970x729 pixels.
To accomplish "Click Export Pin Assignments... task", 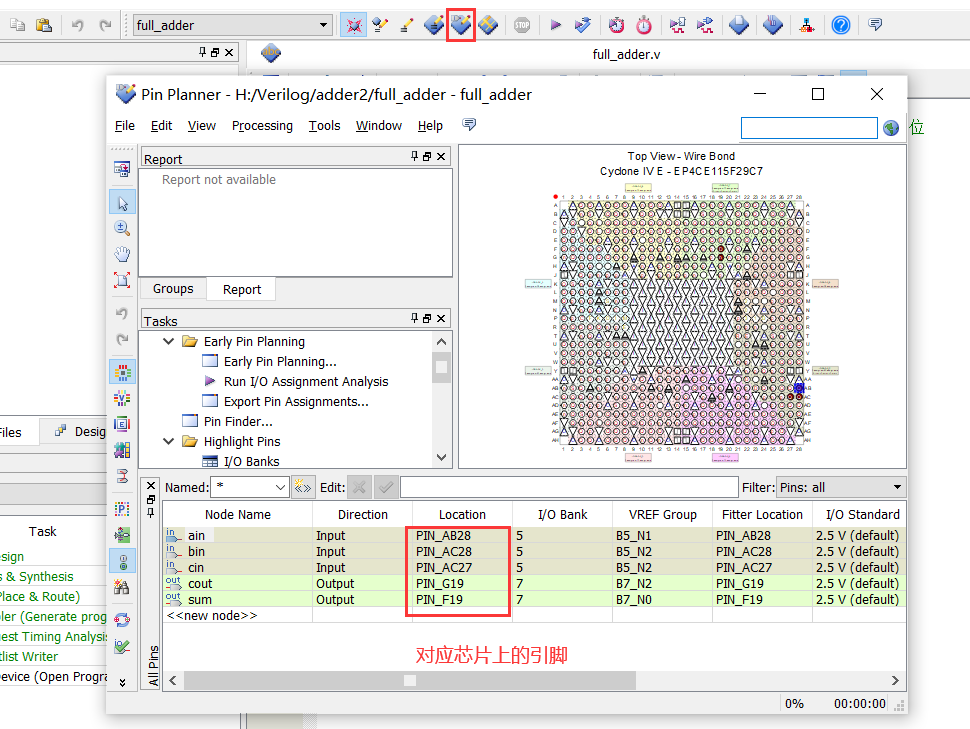I will tap(296, 402).
